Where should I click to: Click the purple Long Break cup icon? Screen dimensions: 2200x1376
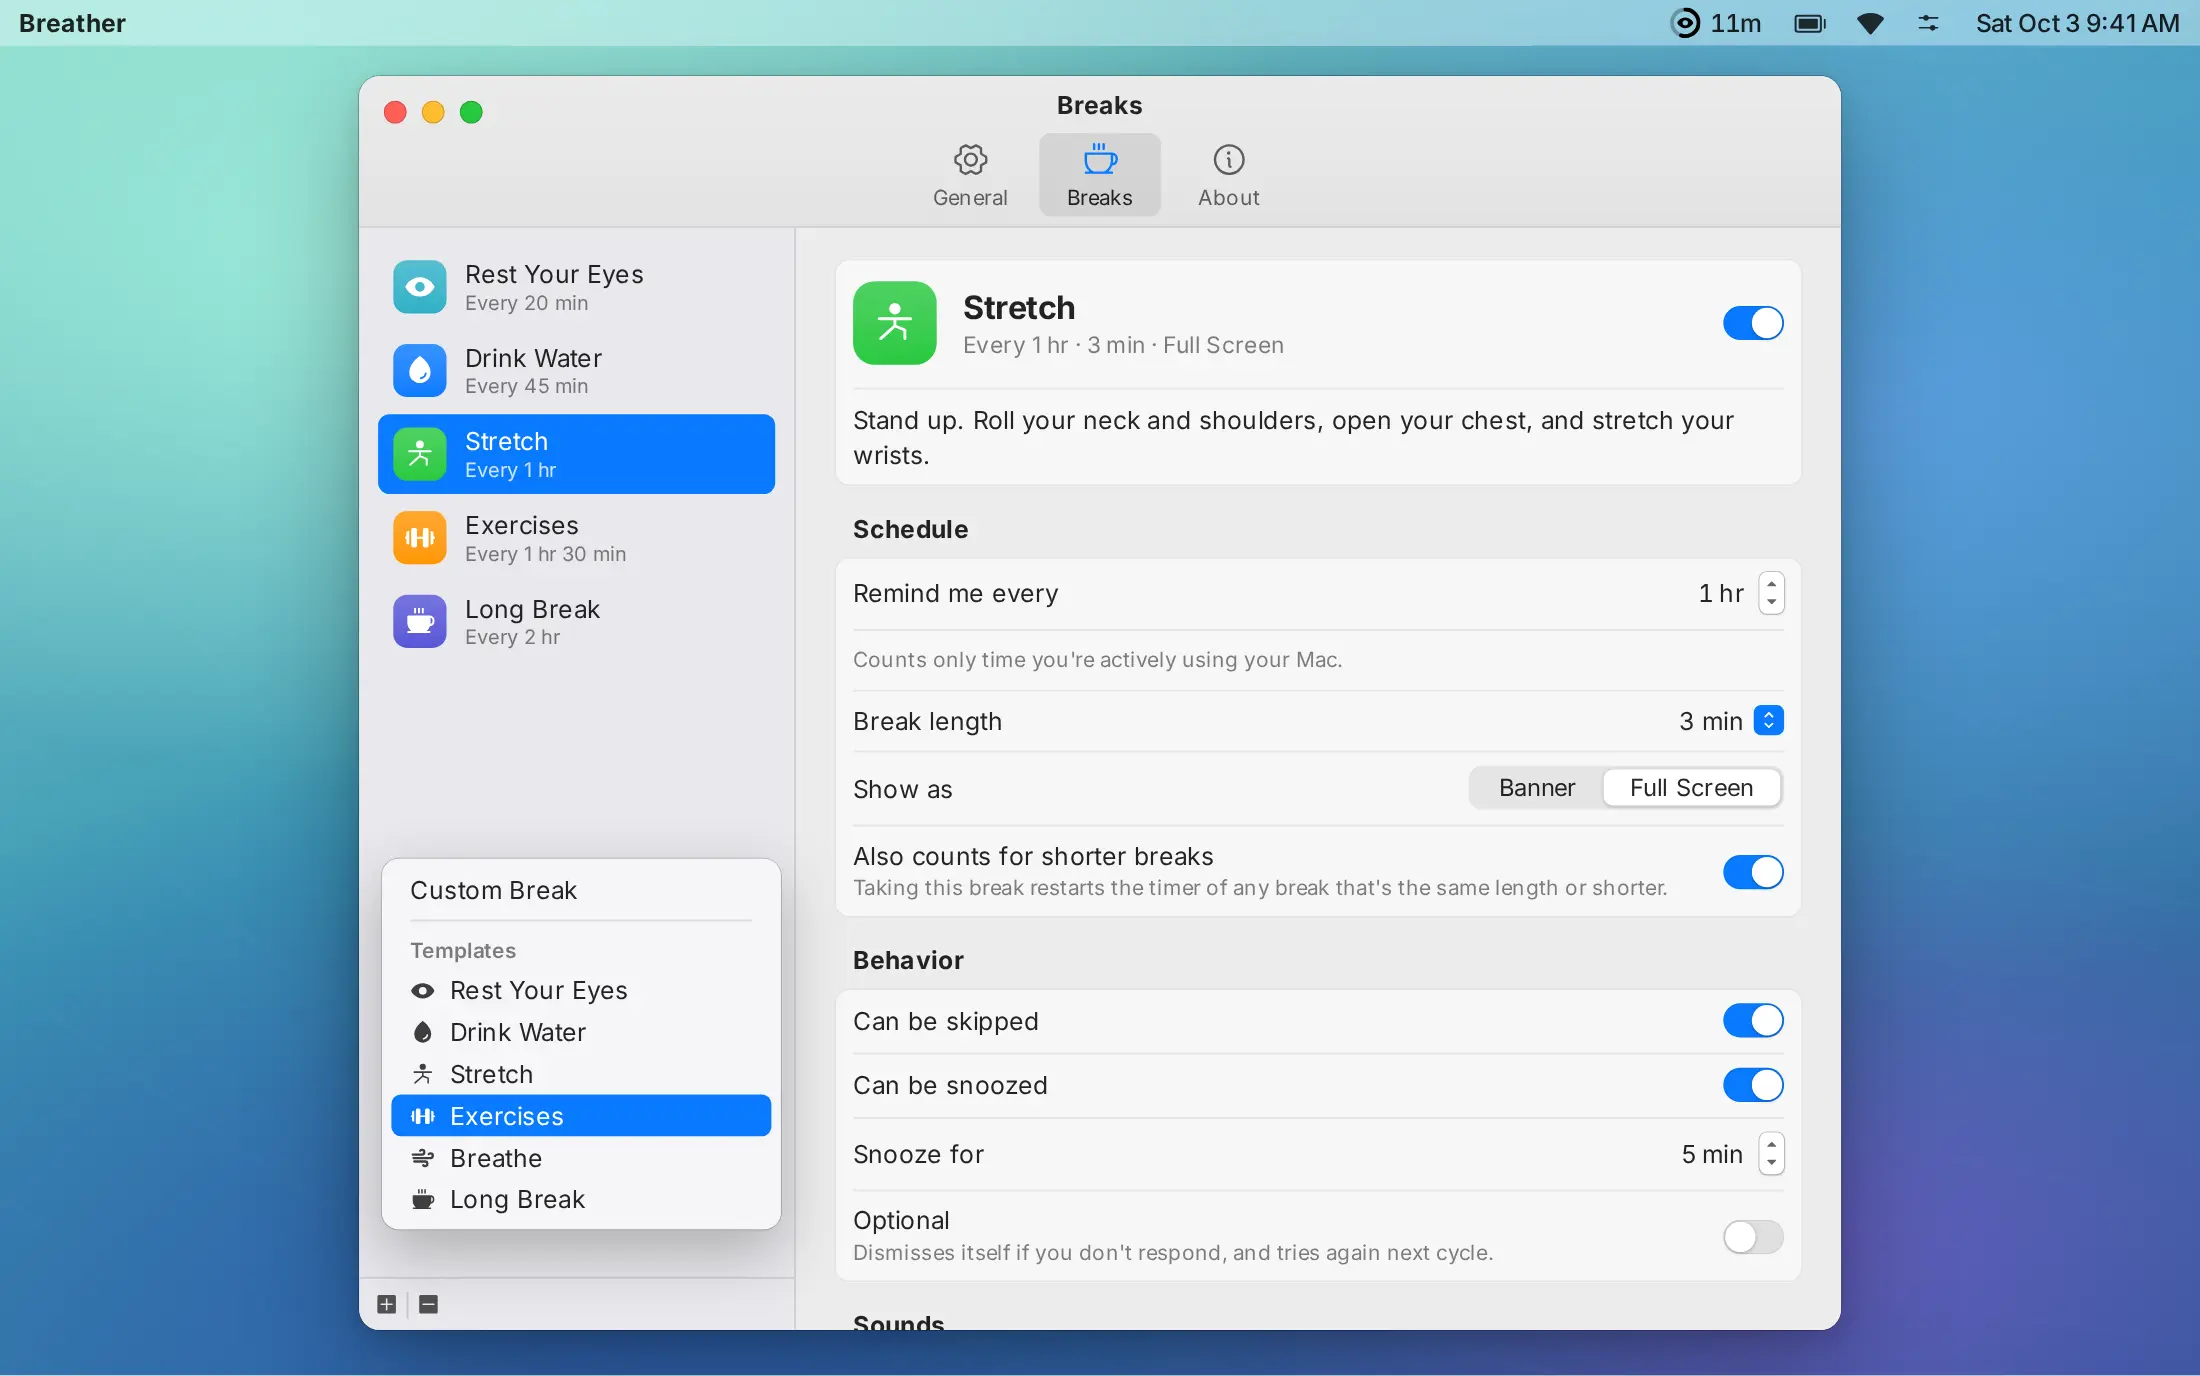click(420, 622)
